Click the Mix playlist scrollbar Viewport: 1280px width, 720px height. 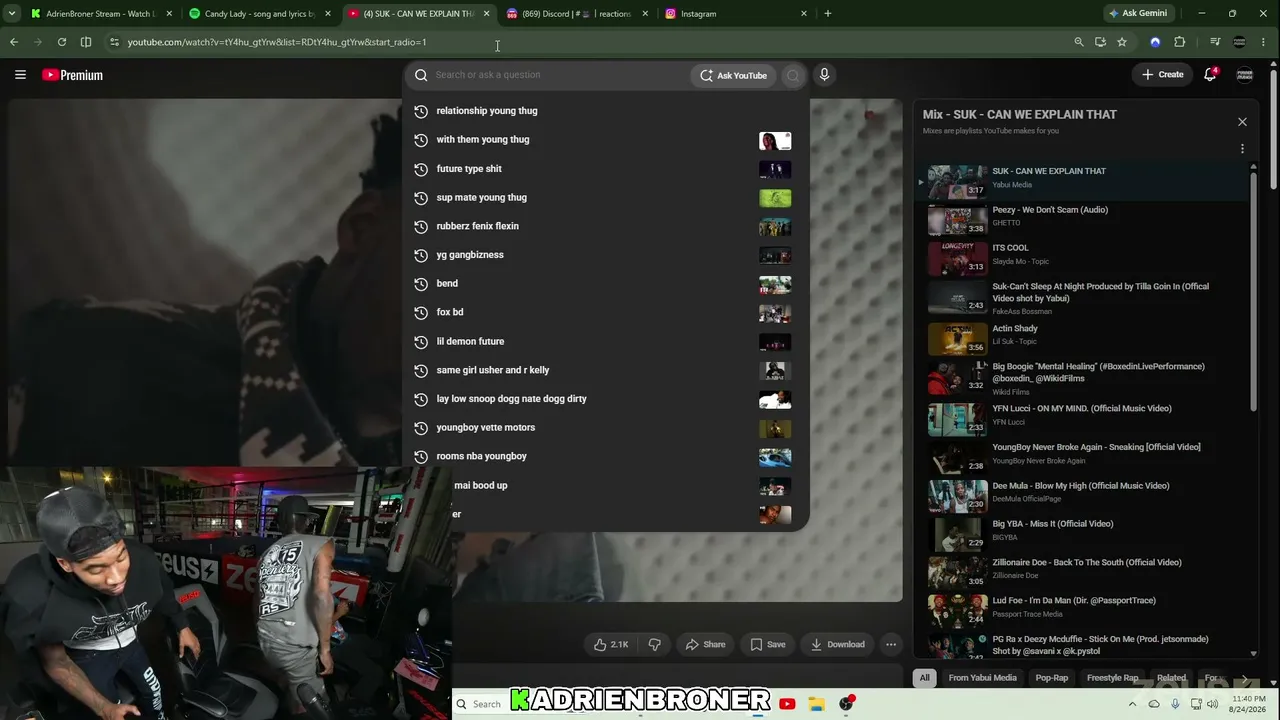1254,290
